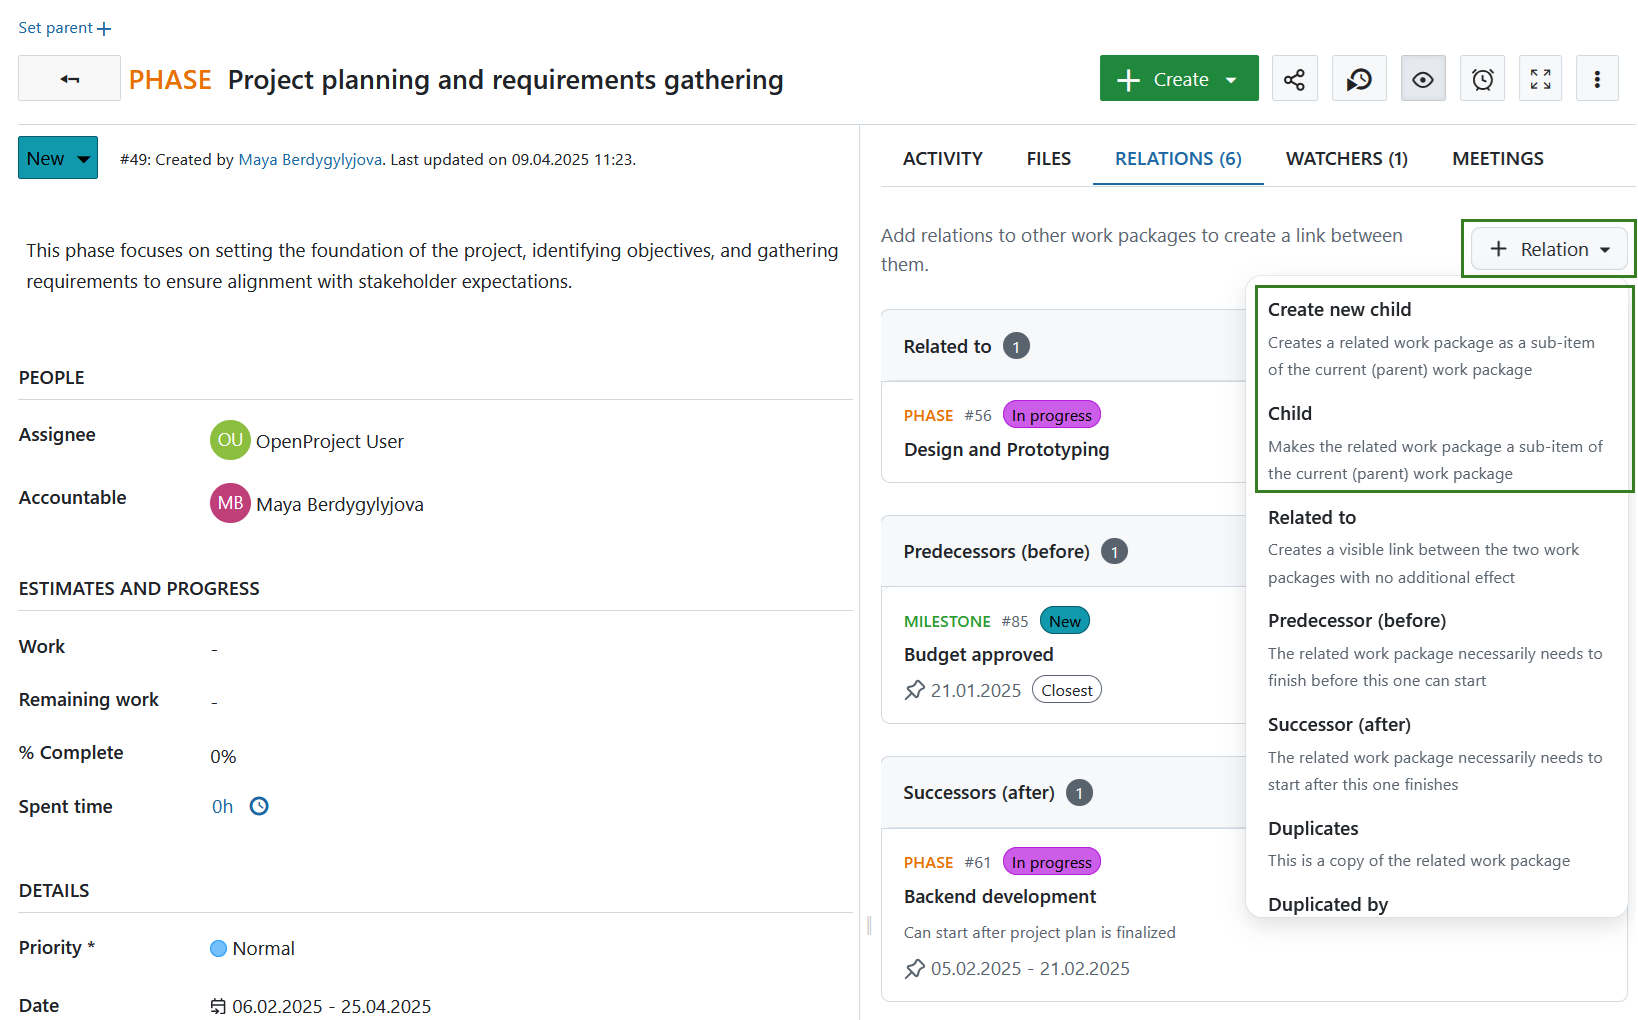Click the date range 06.02.2025 - 25.04.2025
Viewport: 1638px width, 1020px height.
coord(331,1006)
